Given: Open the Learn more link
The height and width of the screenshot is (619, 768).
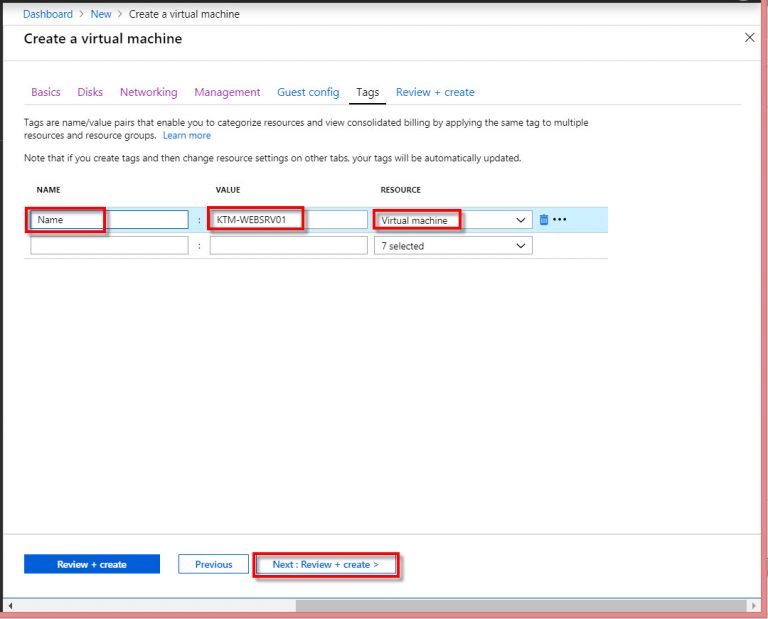Looking at the screenshot, I should [x=187, y=136].
